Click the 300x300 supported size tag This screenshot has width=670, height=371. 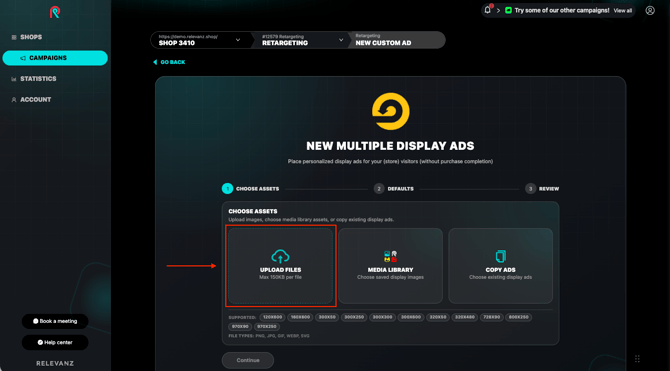click(x=382, y=317)
